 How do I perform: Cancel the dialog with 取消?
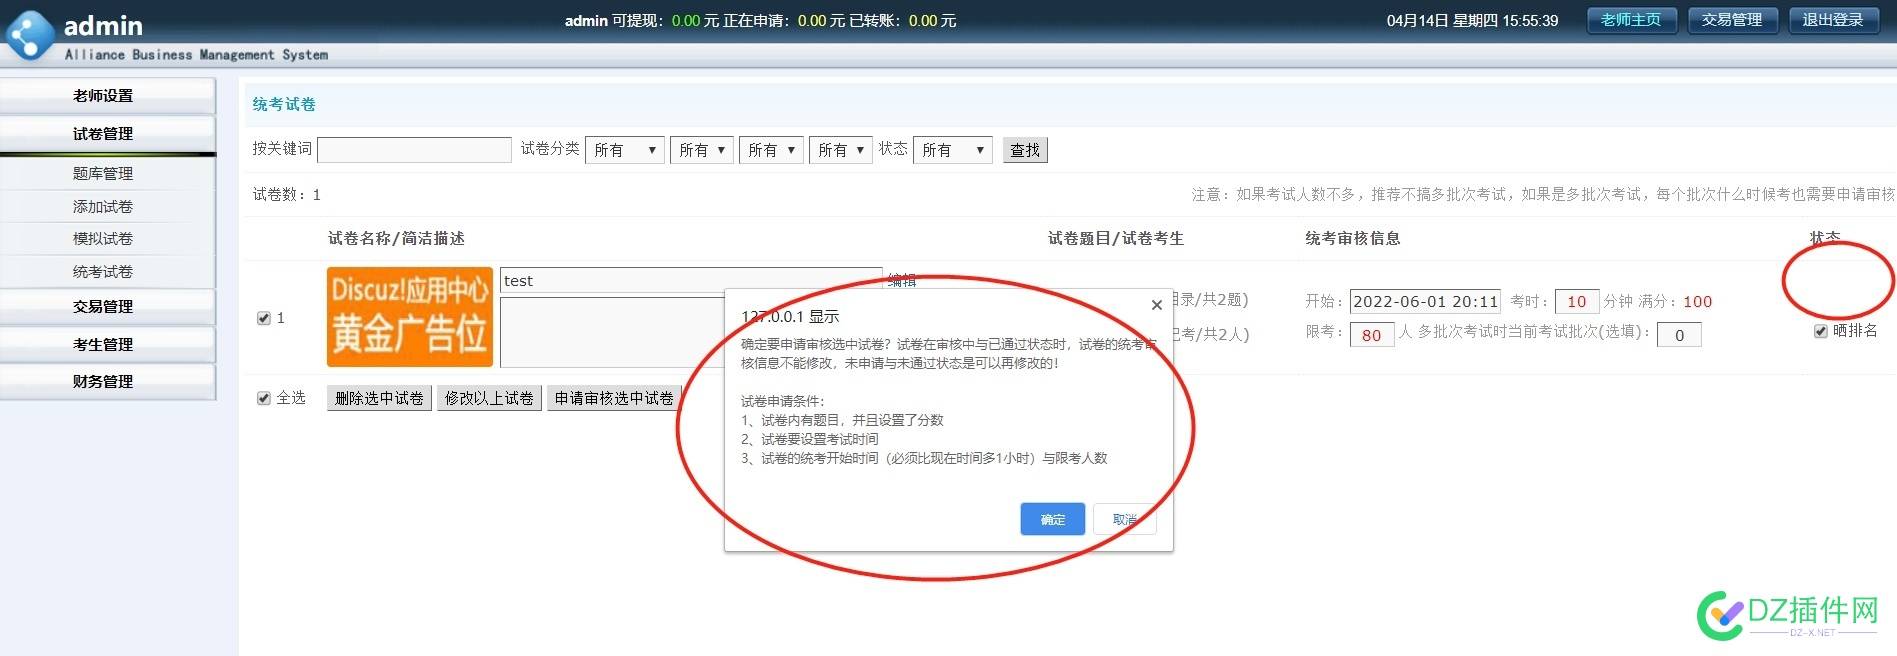[x=1125, y=519]
